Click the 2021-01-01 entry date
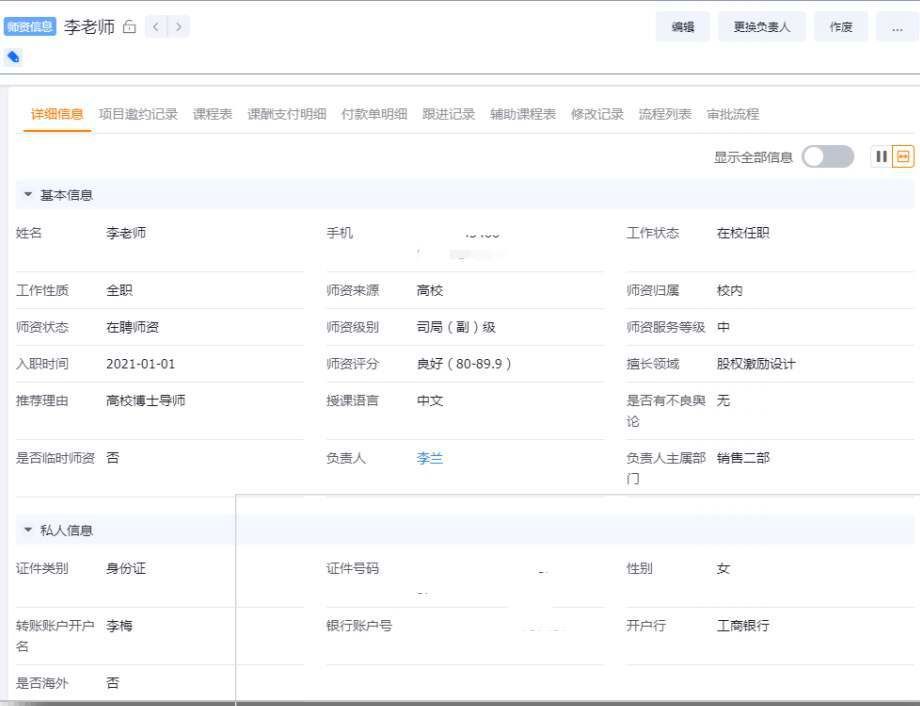 141,364
